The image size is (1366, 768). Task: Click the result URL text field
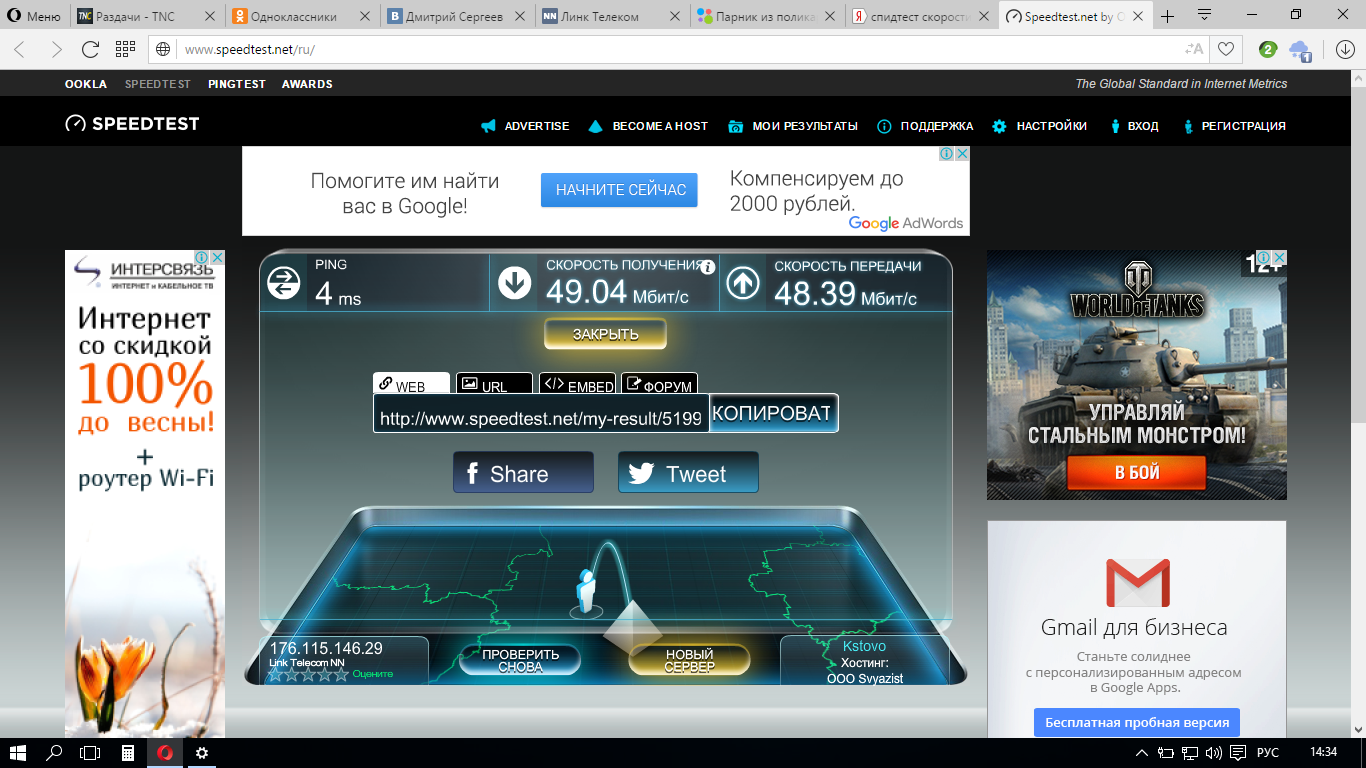[541, 413]
